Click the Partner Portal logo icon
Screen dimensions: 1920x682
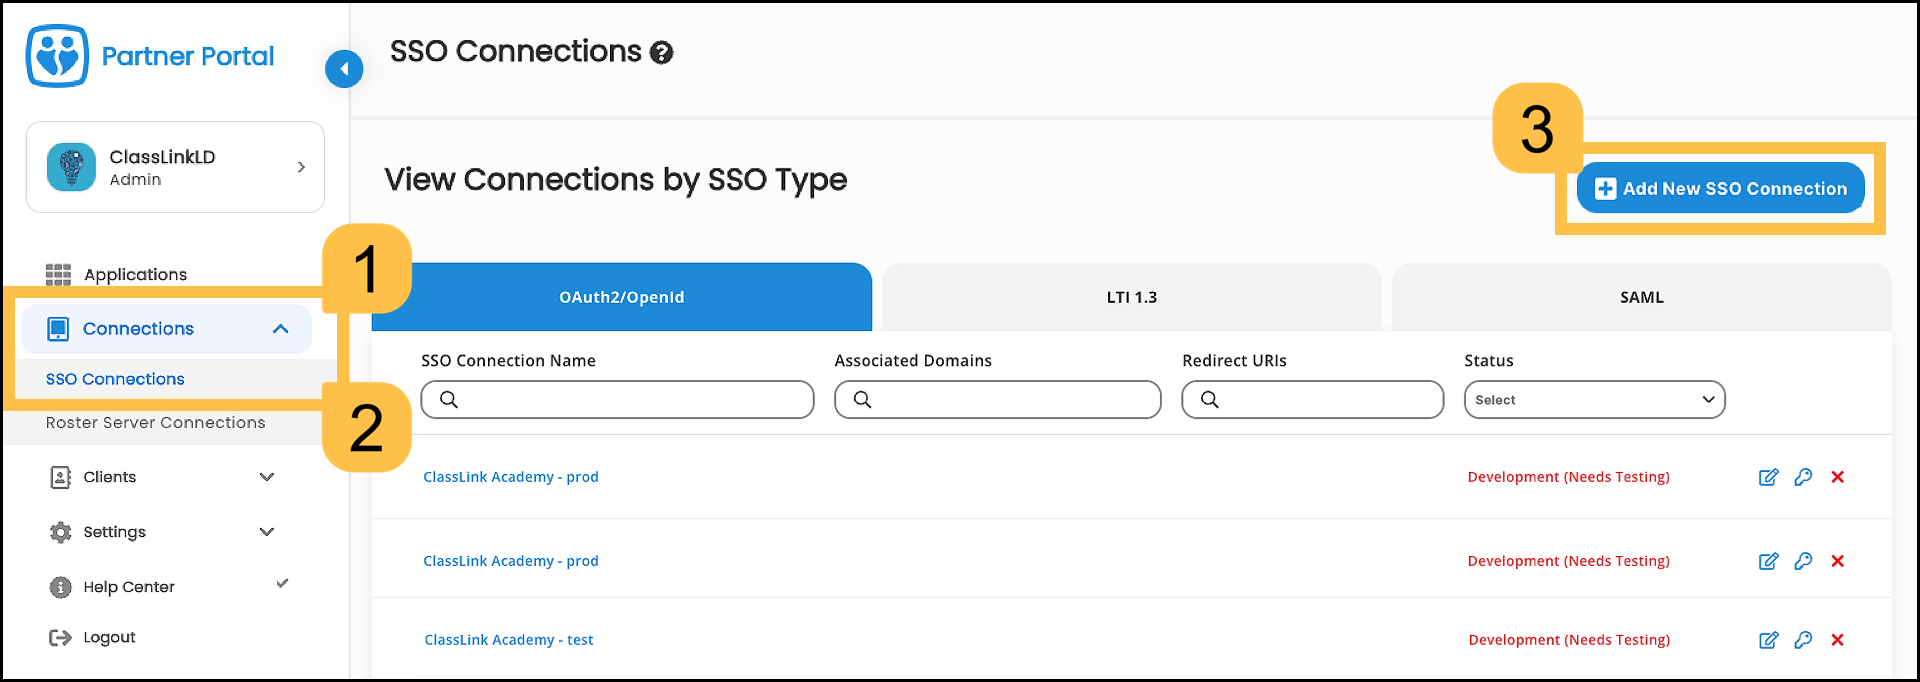pyautogui.click(x=57, y=56)
